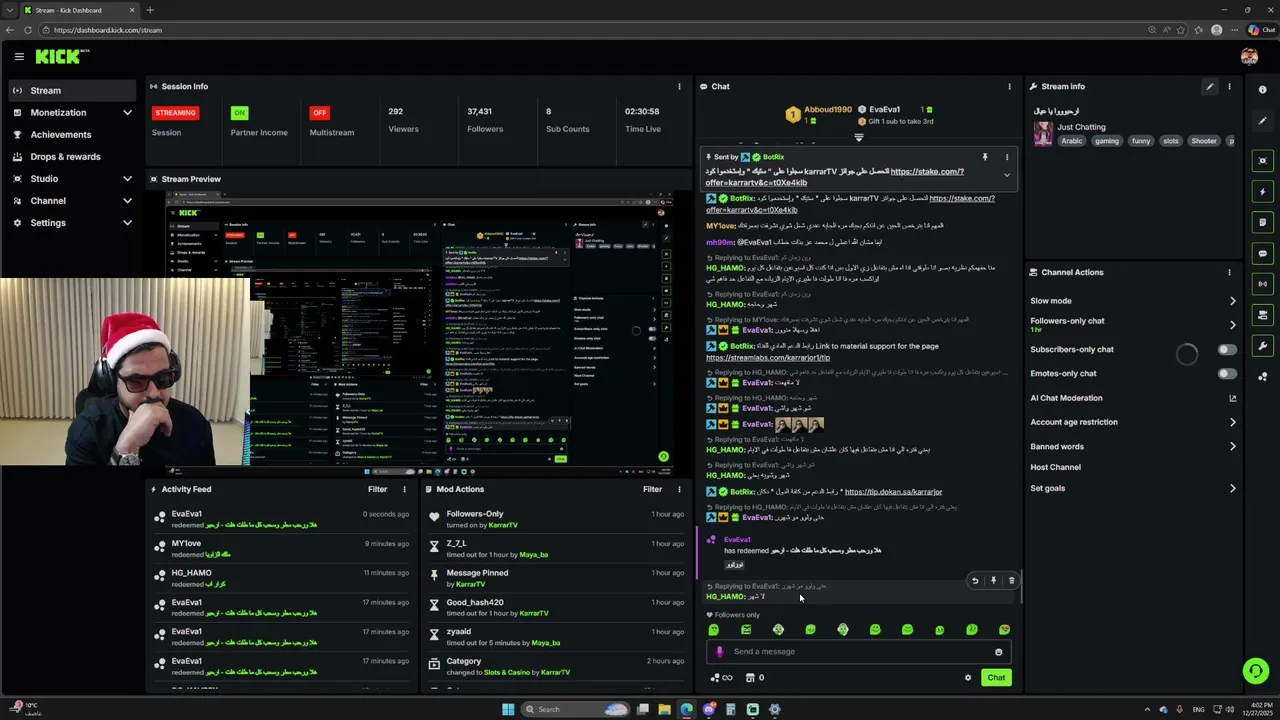Open the Windows Start menu
Screen dimensions: 1280x720
click(508, 710)
